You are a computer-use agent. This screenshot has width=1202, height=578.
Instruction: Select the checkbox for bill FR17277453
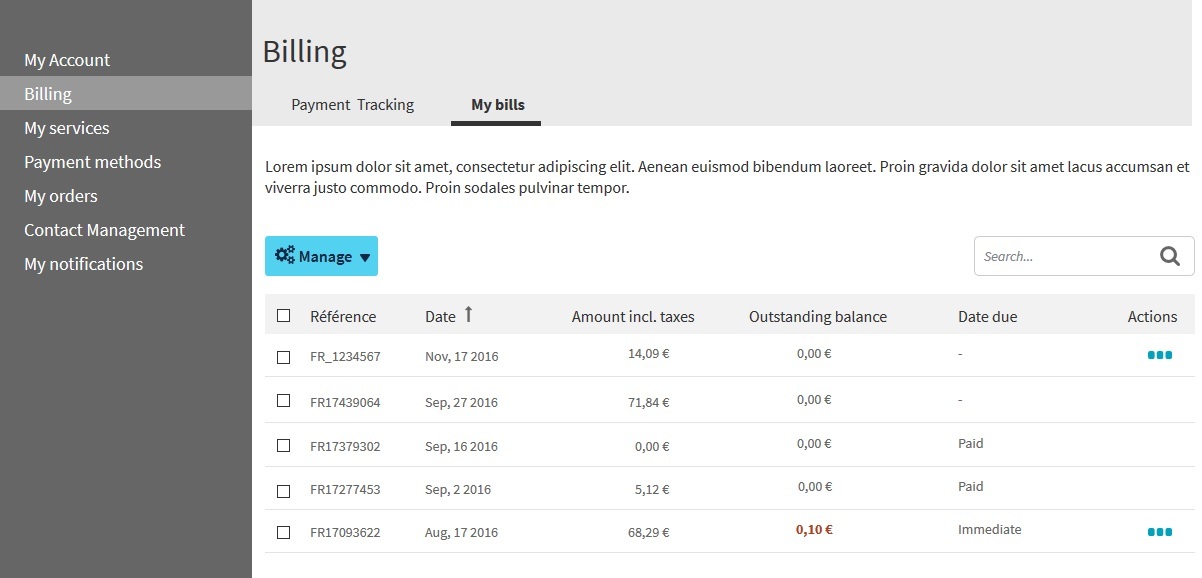click(x=284, y=491)
